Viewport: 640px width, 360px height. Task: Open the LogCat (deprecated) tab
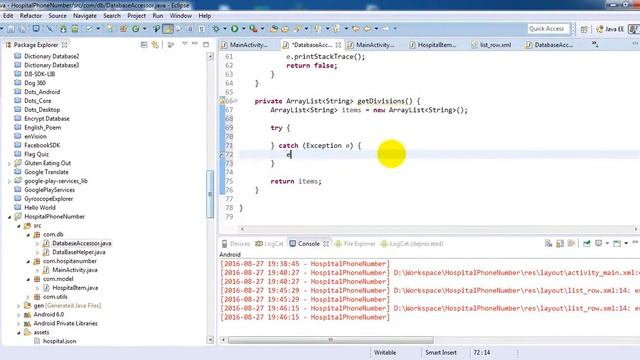pyautogui.click(x=411, y=244)
